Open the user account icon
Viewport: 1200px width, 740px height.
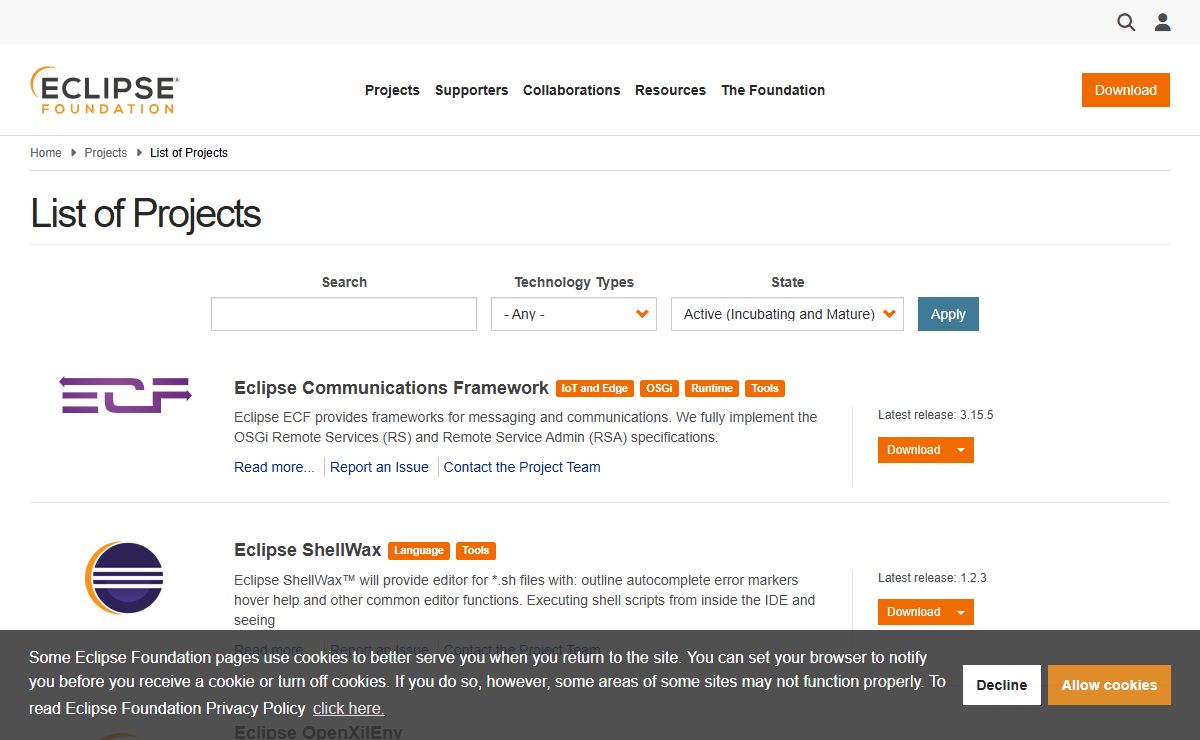(1162, 22)
